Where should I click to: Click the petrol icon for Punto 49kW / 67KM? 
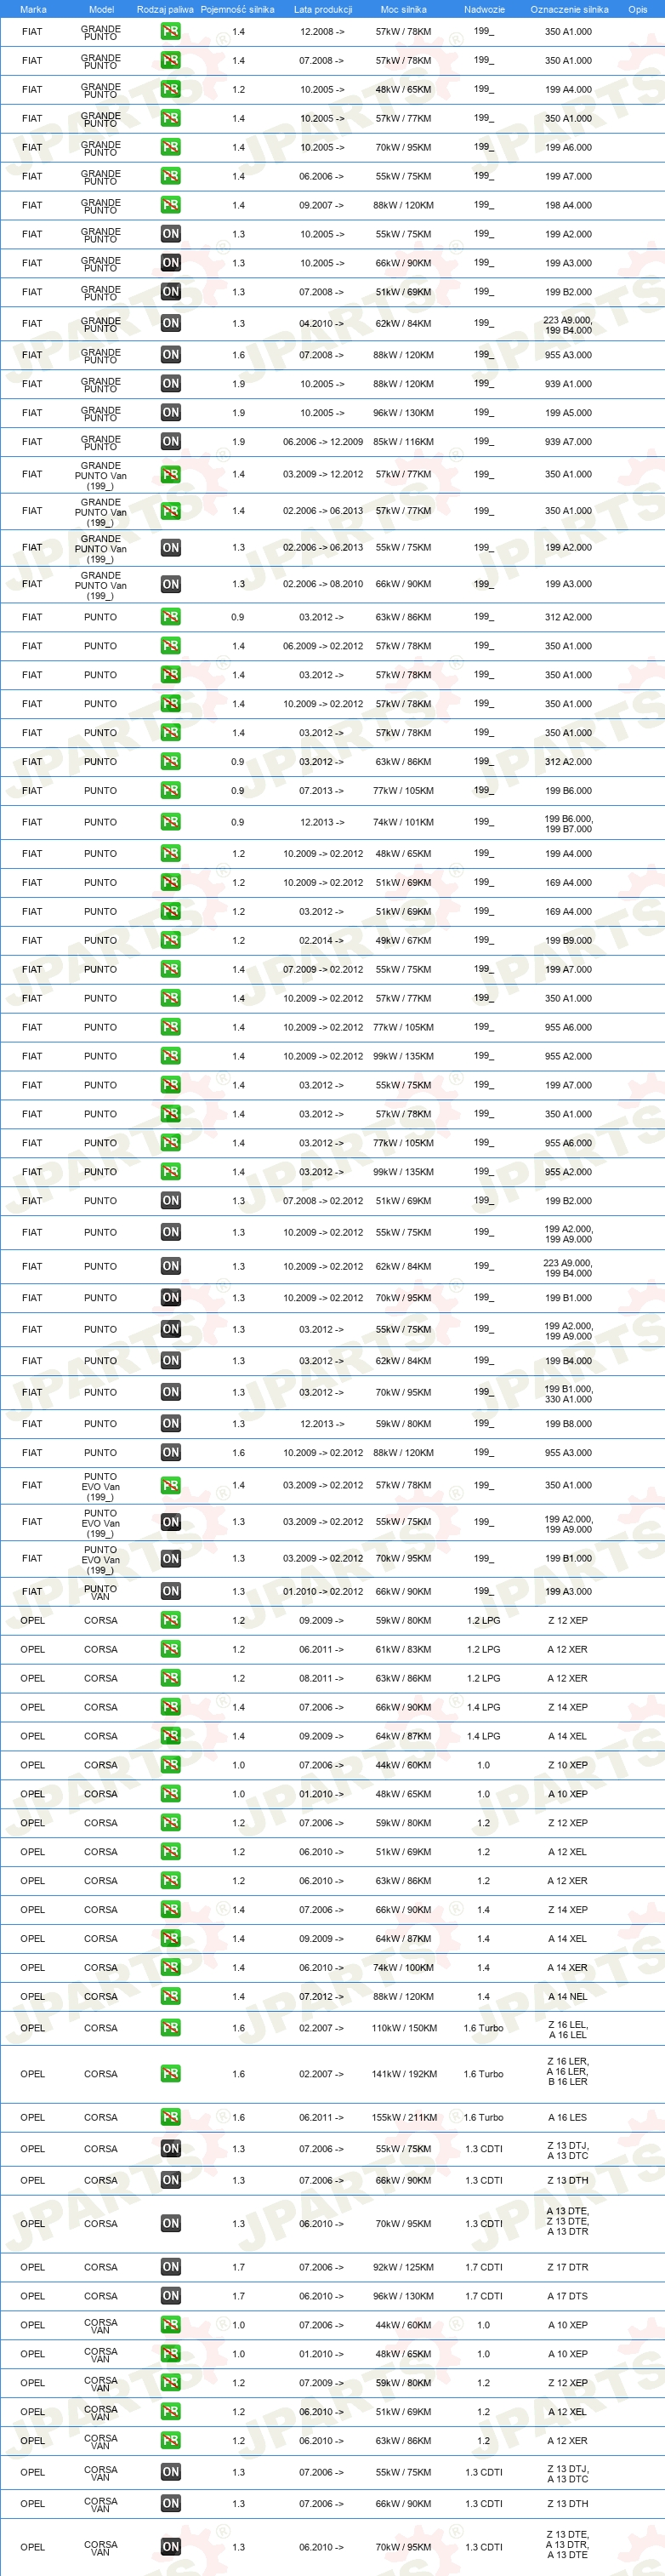[x=171, y=941]
